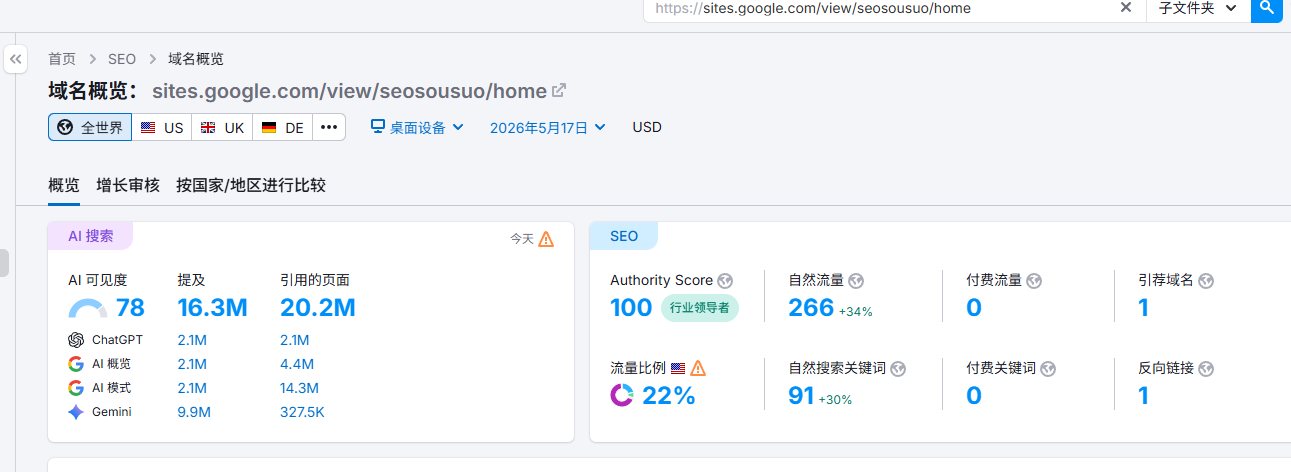Open the 桌面设备 device dropdown
Image resolution: width=1291 pixels, height=472 pixels.
point(417,127)
